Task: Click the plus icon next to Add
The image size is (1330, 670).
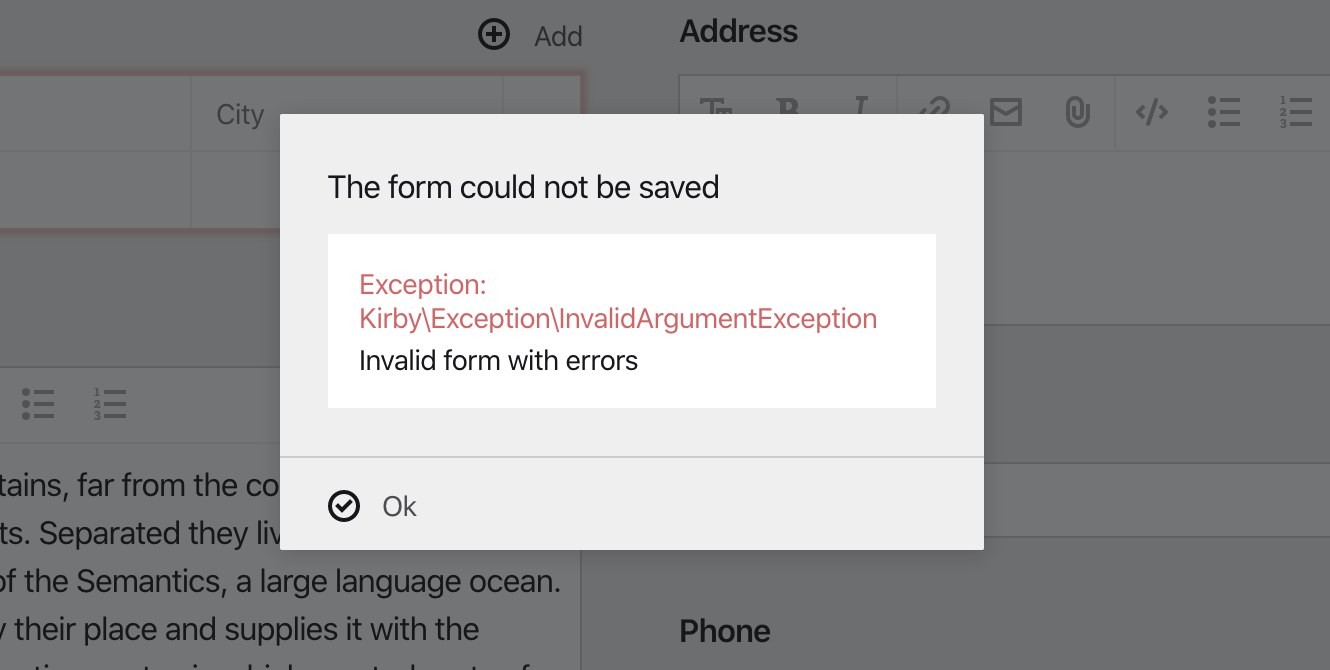Action: click(x=493, y=33)
